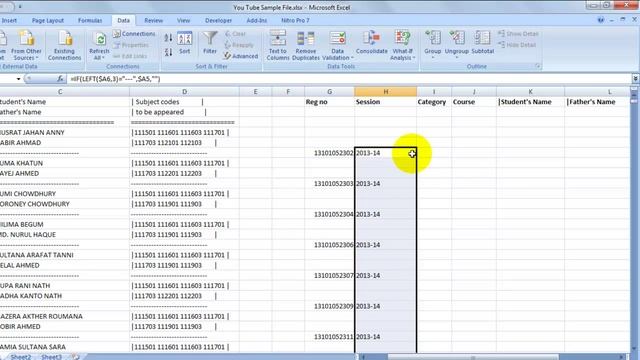Select column H header
This screenshot has height=360, width=640.
click(x=386, y=92)
